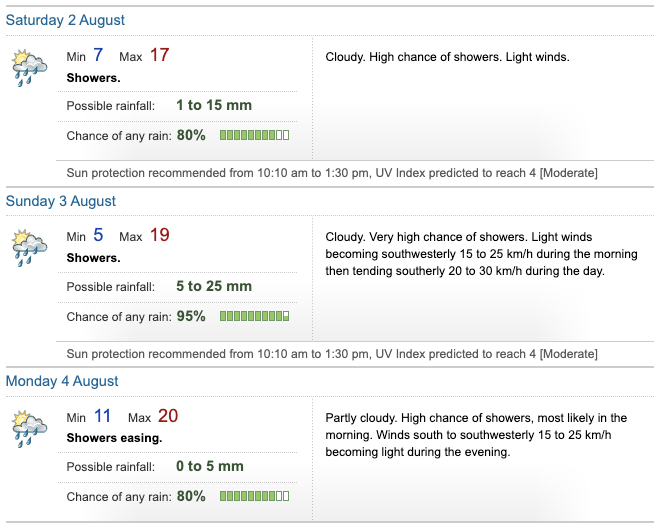Click Sunday's 5 to 25 mm rainfall
This screenshot has height=528, width=654.
[x=214, y=286]
